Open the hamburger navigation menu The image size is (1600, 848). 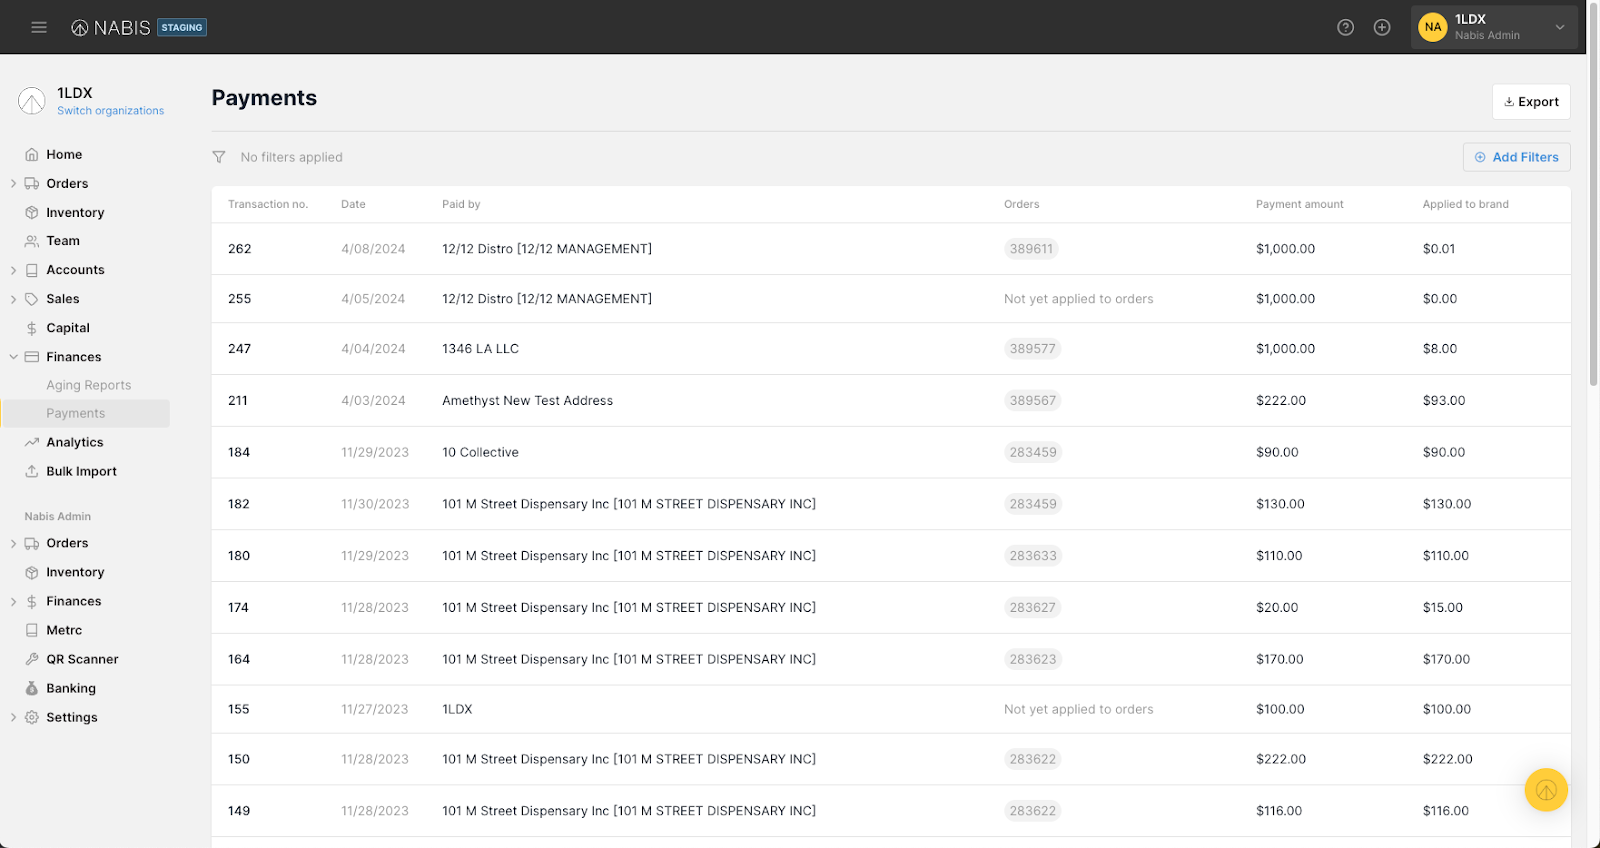[x=39, y=27]
